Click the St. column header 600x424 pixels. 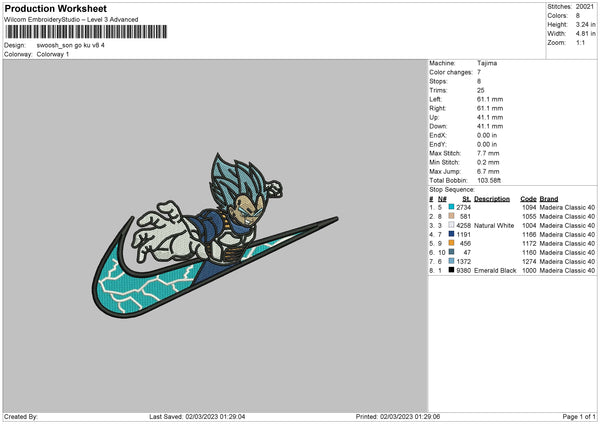pyautogui.click(x=466, y=199)
